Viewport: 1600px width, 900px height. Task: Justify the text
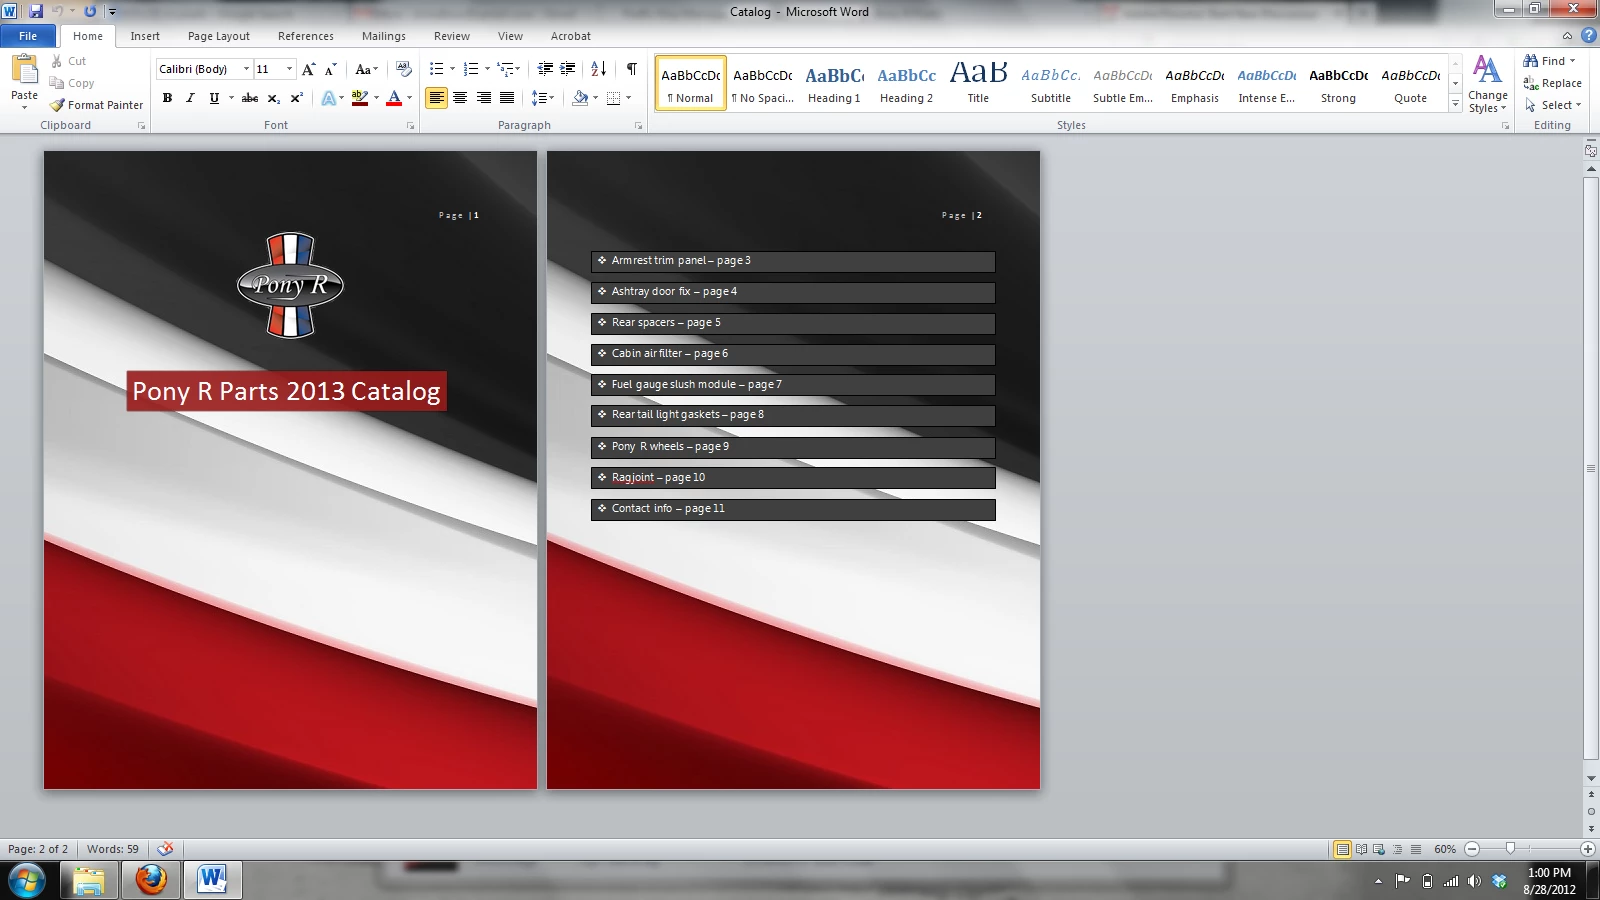coord(507,98)
